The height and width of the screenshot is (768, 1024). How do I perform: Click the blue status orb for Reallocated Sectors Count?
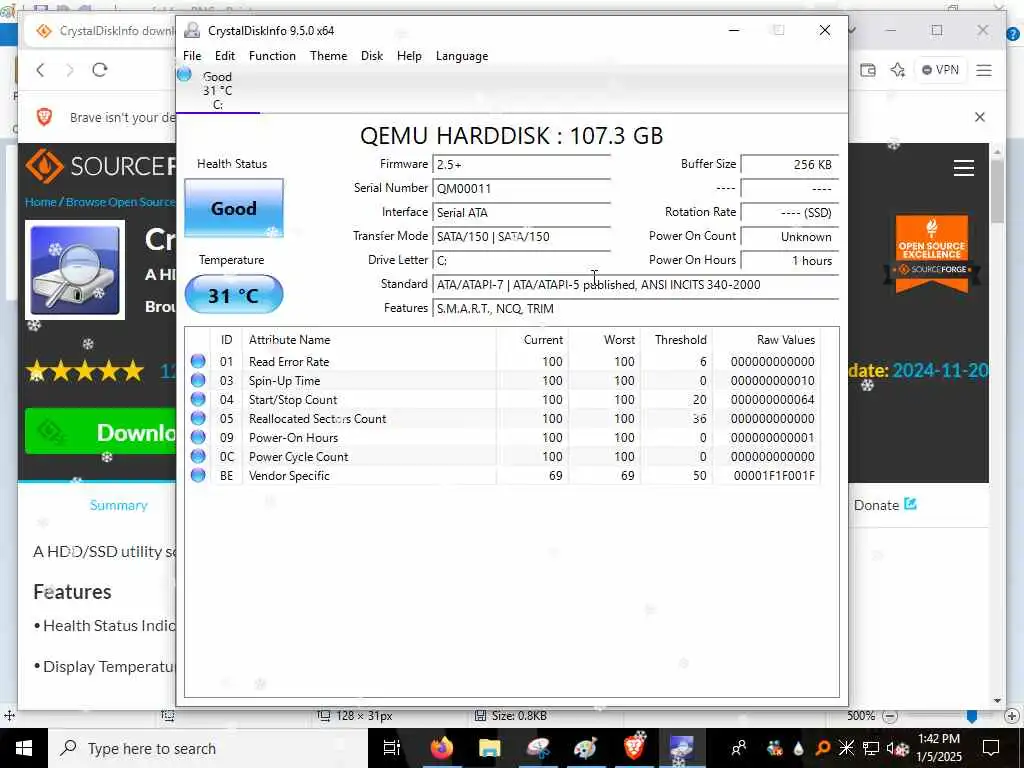(198, 418)
